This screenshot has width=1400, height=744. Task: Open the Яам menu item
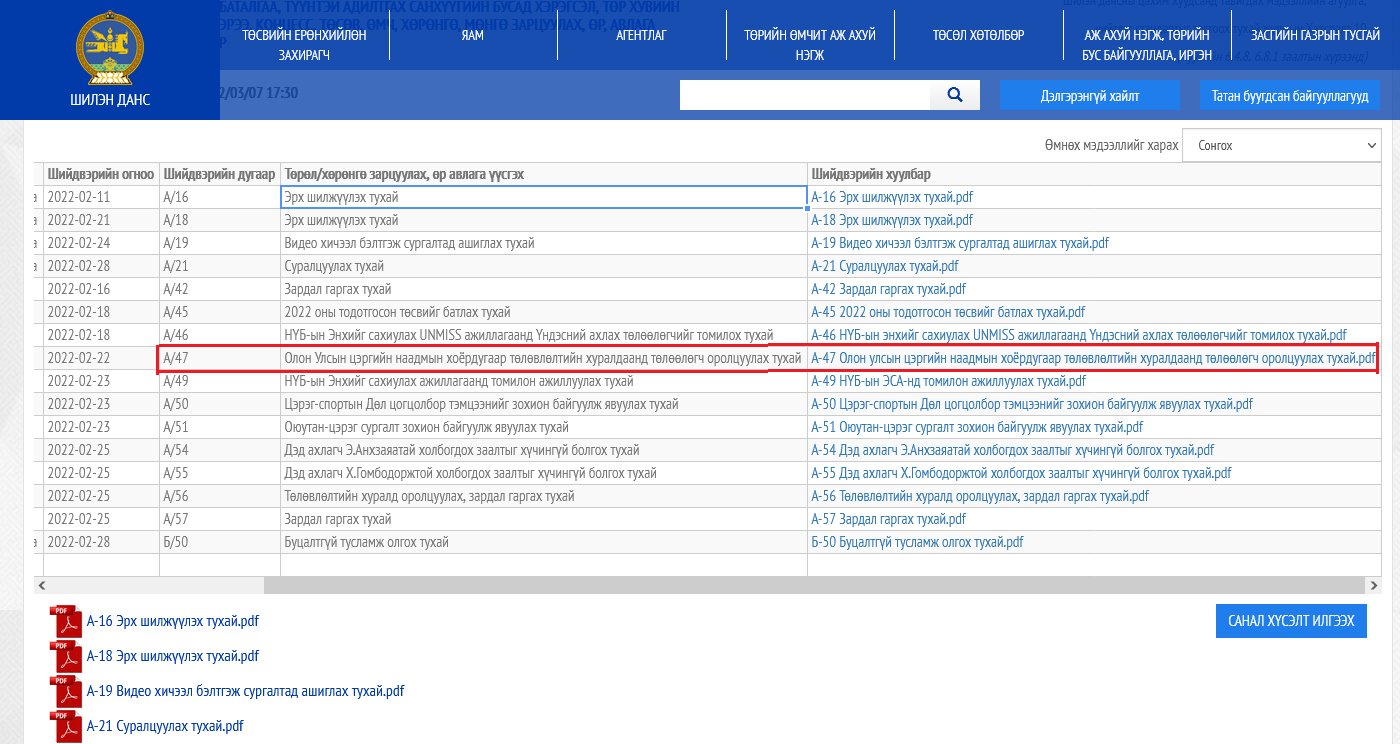pyautogui.click(x=473, y=35)
